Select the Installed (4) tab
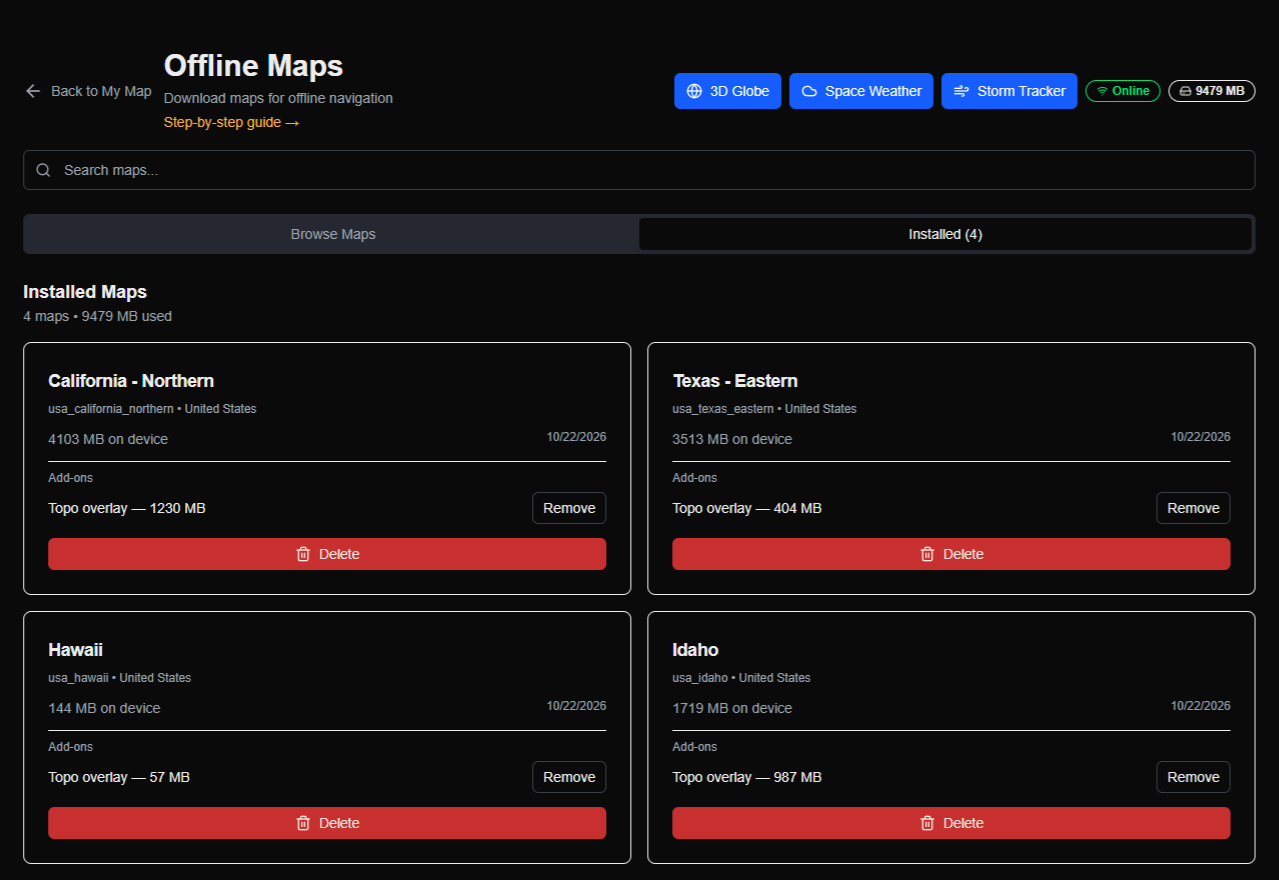Image resolution: width=1279 pixels, height=880 pixels. (945, 234)
